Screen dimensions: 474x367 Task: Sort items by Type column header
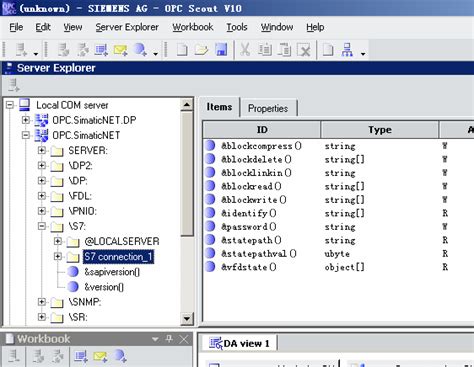[x=380, y=130]
